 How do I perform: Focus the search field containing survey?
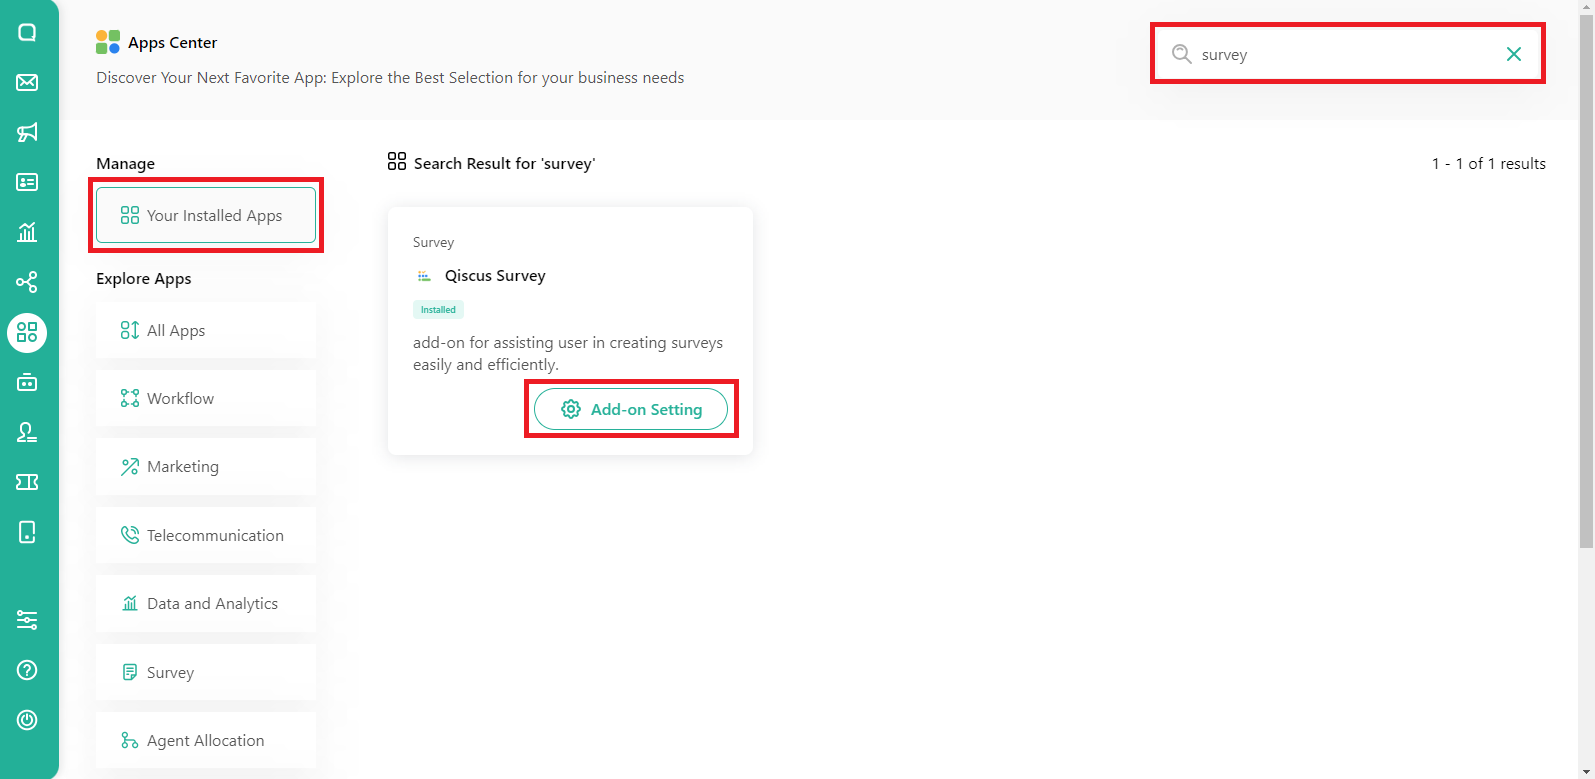[x=1347, y=54]
